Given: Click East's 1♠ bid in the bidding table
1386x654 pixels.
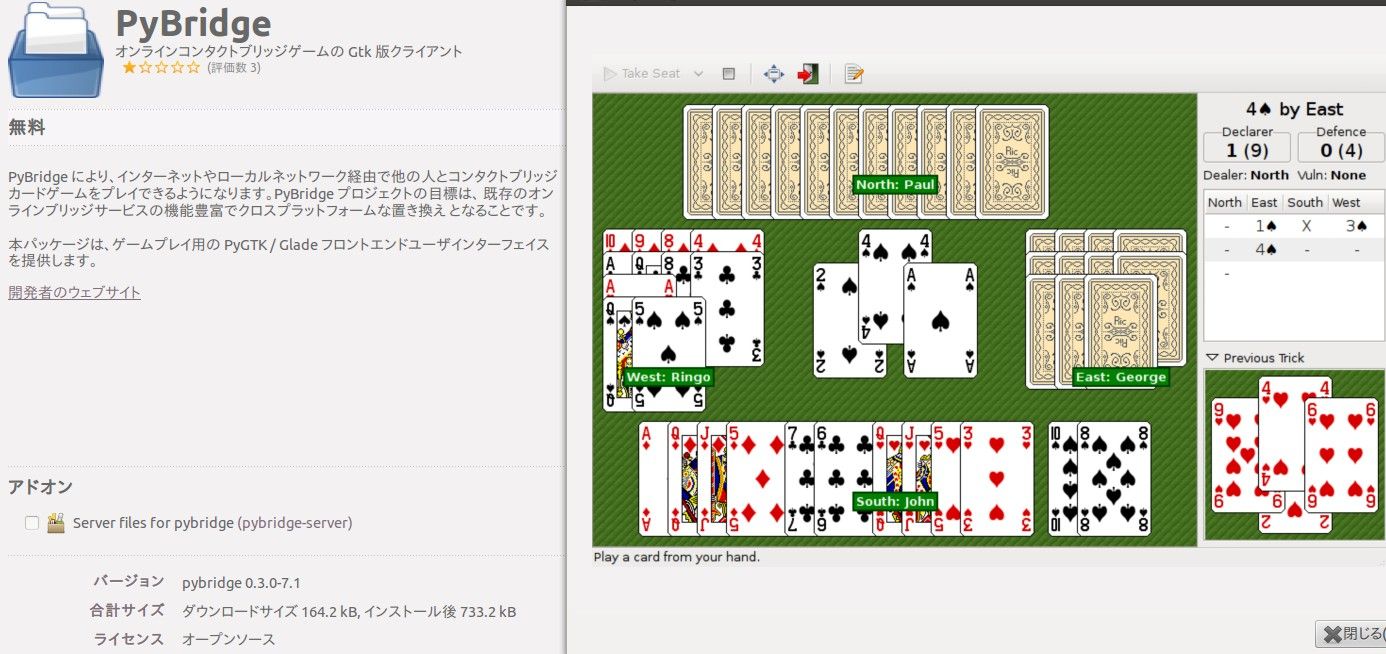Looking at the screenshot, I should click(1264, 226).
